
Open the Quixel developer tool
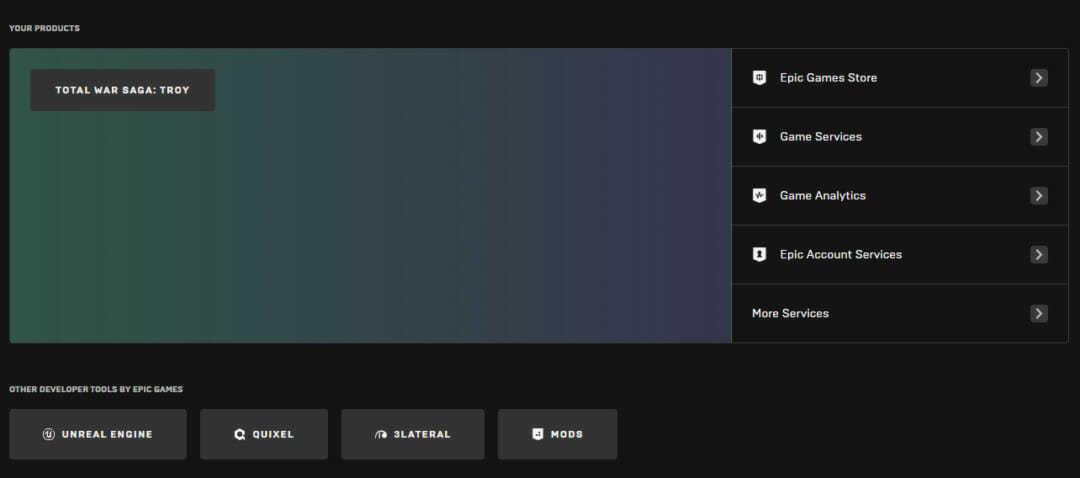click(x=264, y=435)
